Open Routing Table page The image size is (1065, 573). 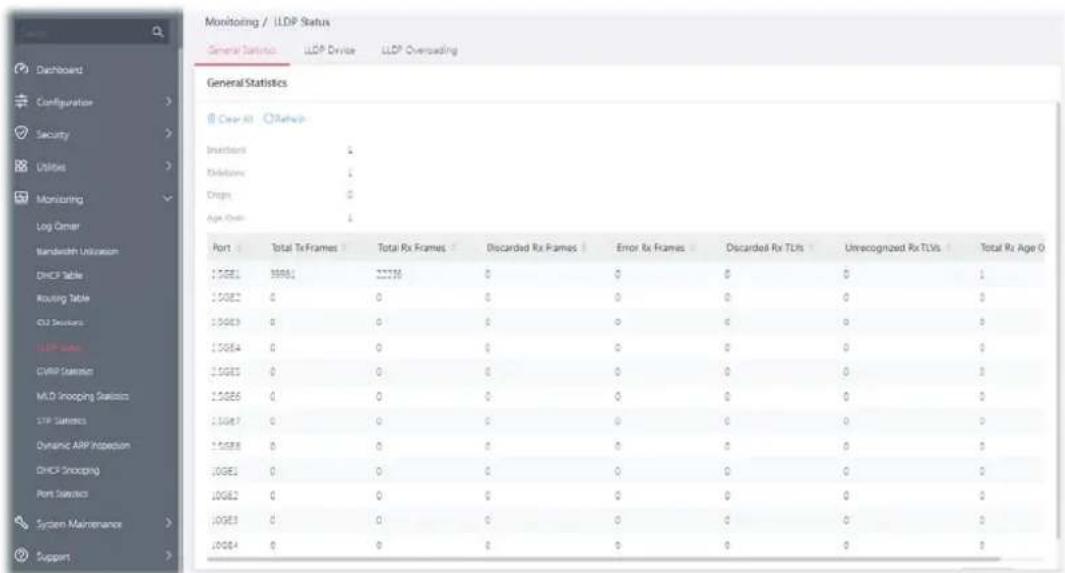pos(62,298)
